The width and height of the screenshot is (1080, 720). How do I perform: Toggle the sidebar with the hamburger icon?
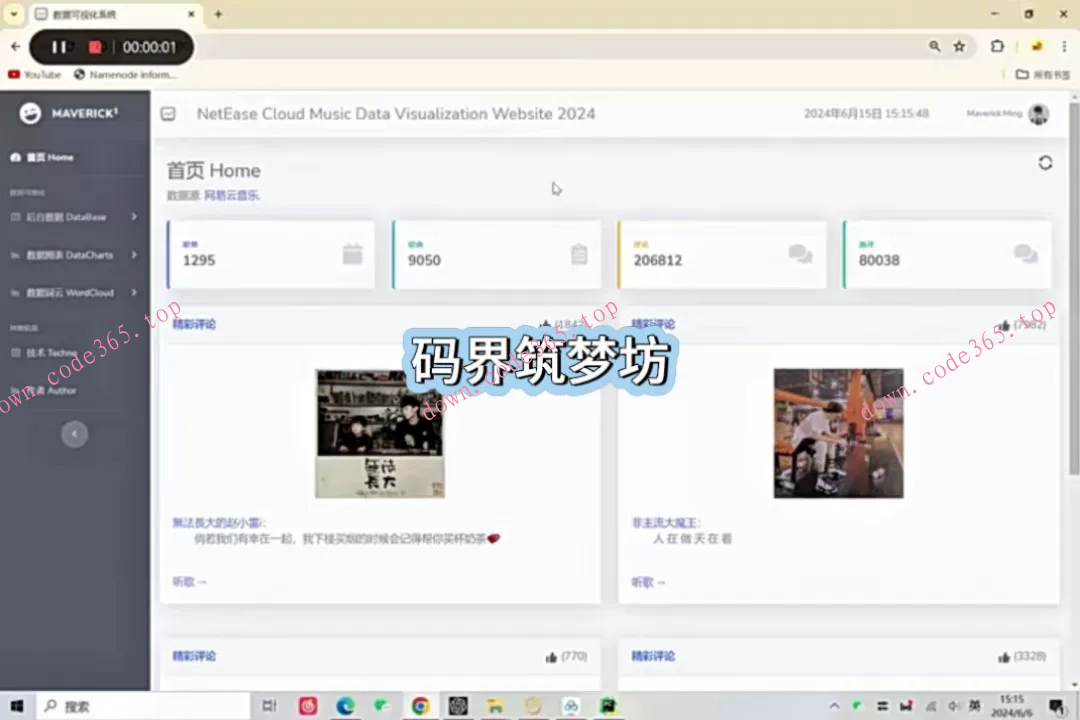167,114
